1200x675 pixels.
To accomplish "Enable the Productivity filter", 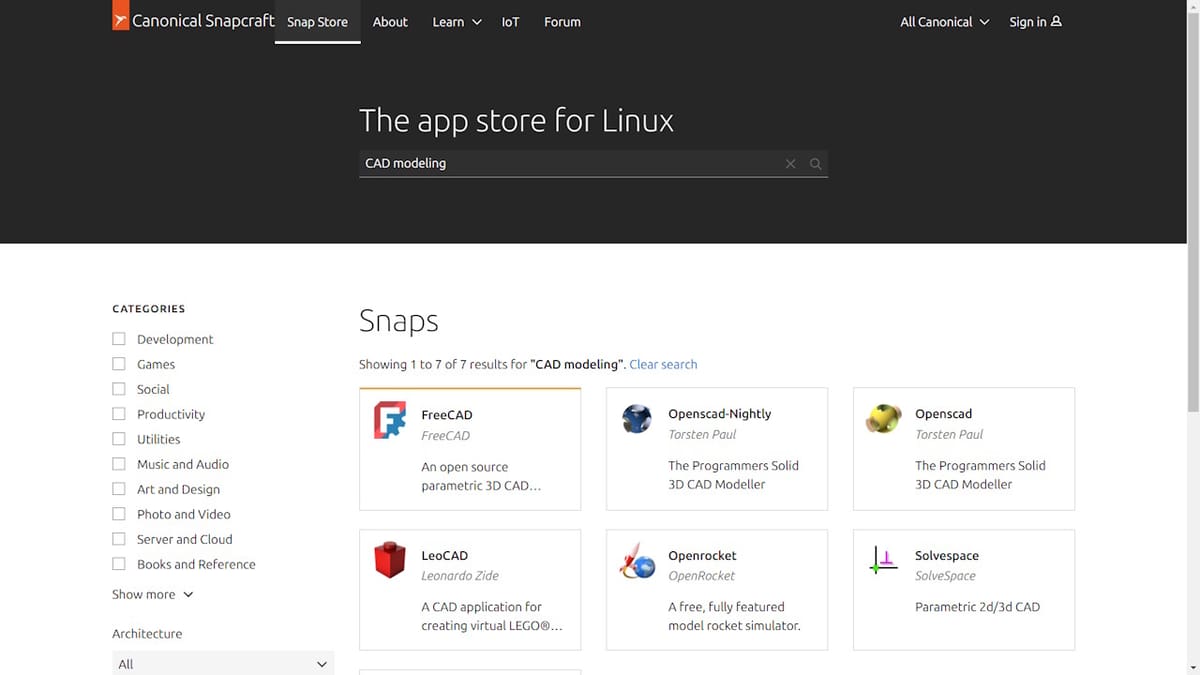I will click(119, 414).
